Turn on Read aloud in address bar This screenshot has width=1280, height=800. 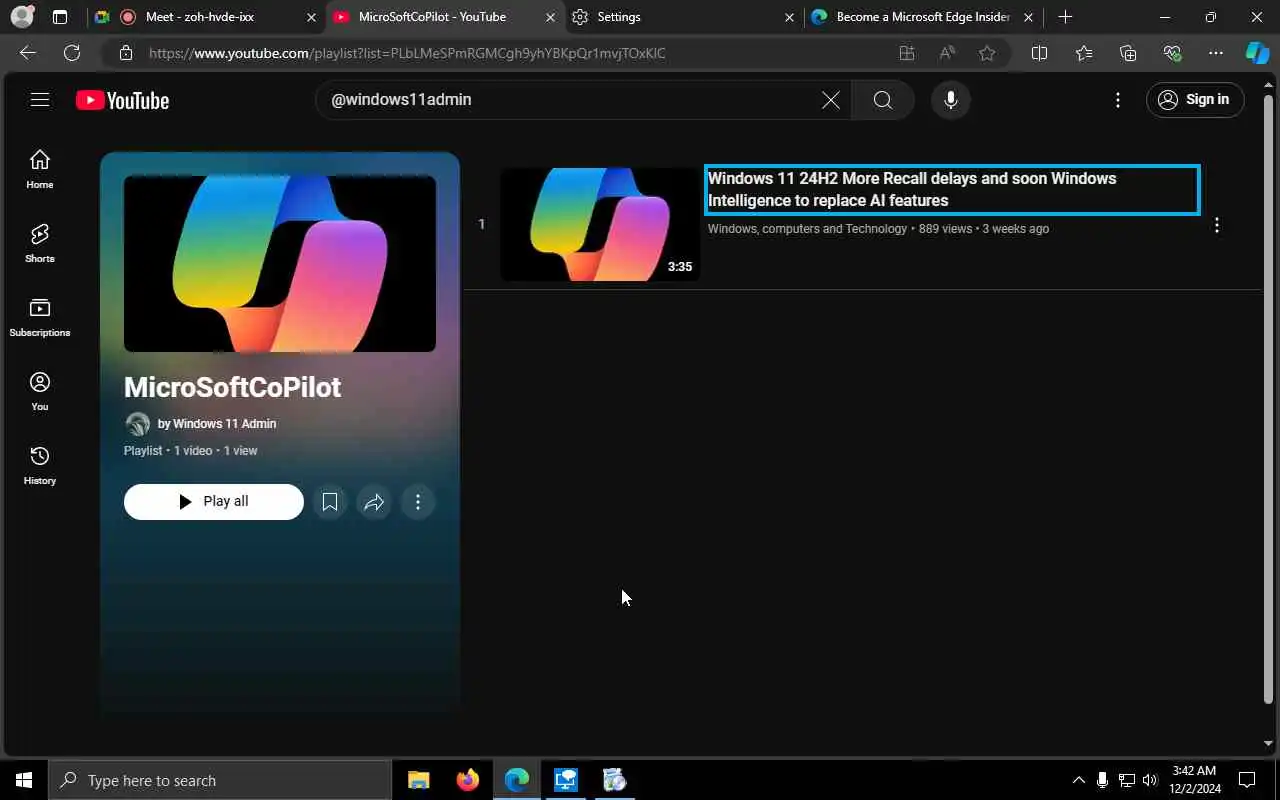tap(947, 53)
